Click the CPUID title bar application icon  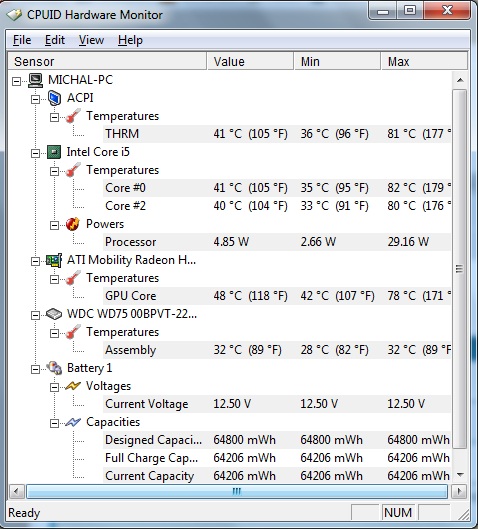click(x=14, y=15)
